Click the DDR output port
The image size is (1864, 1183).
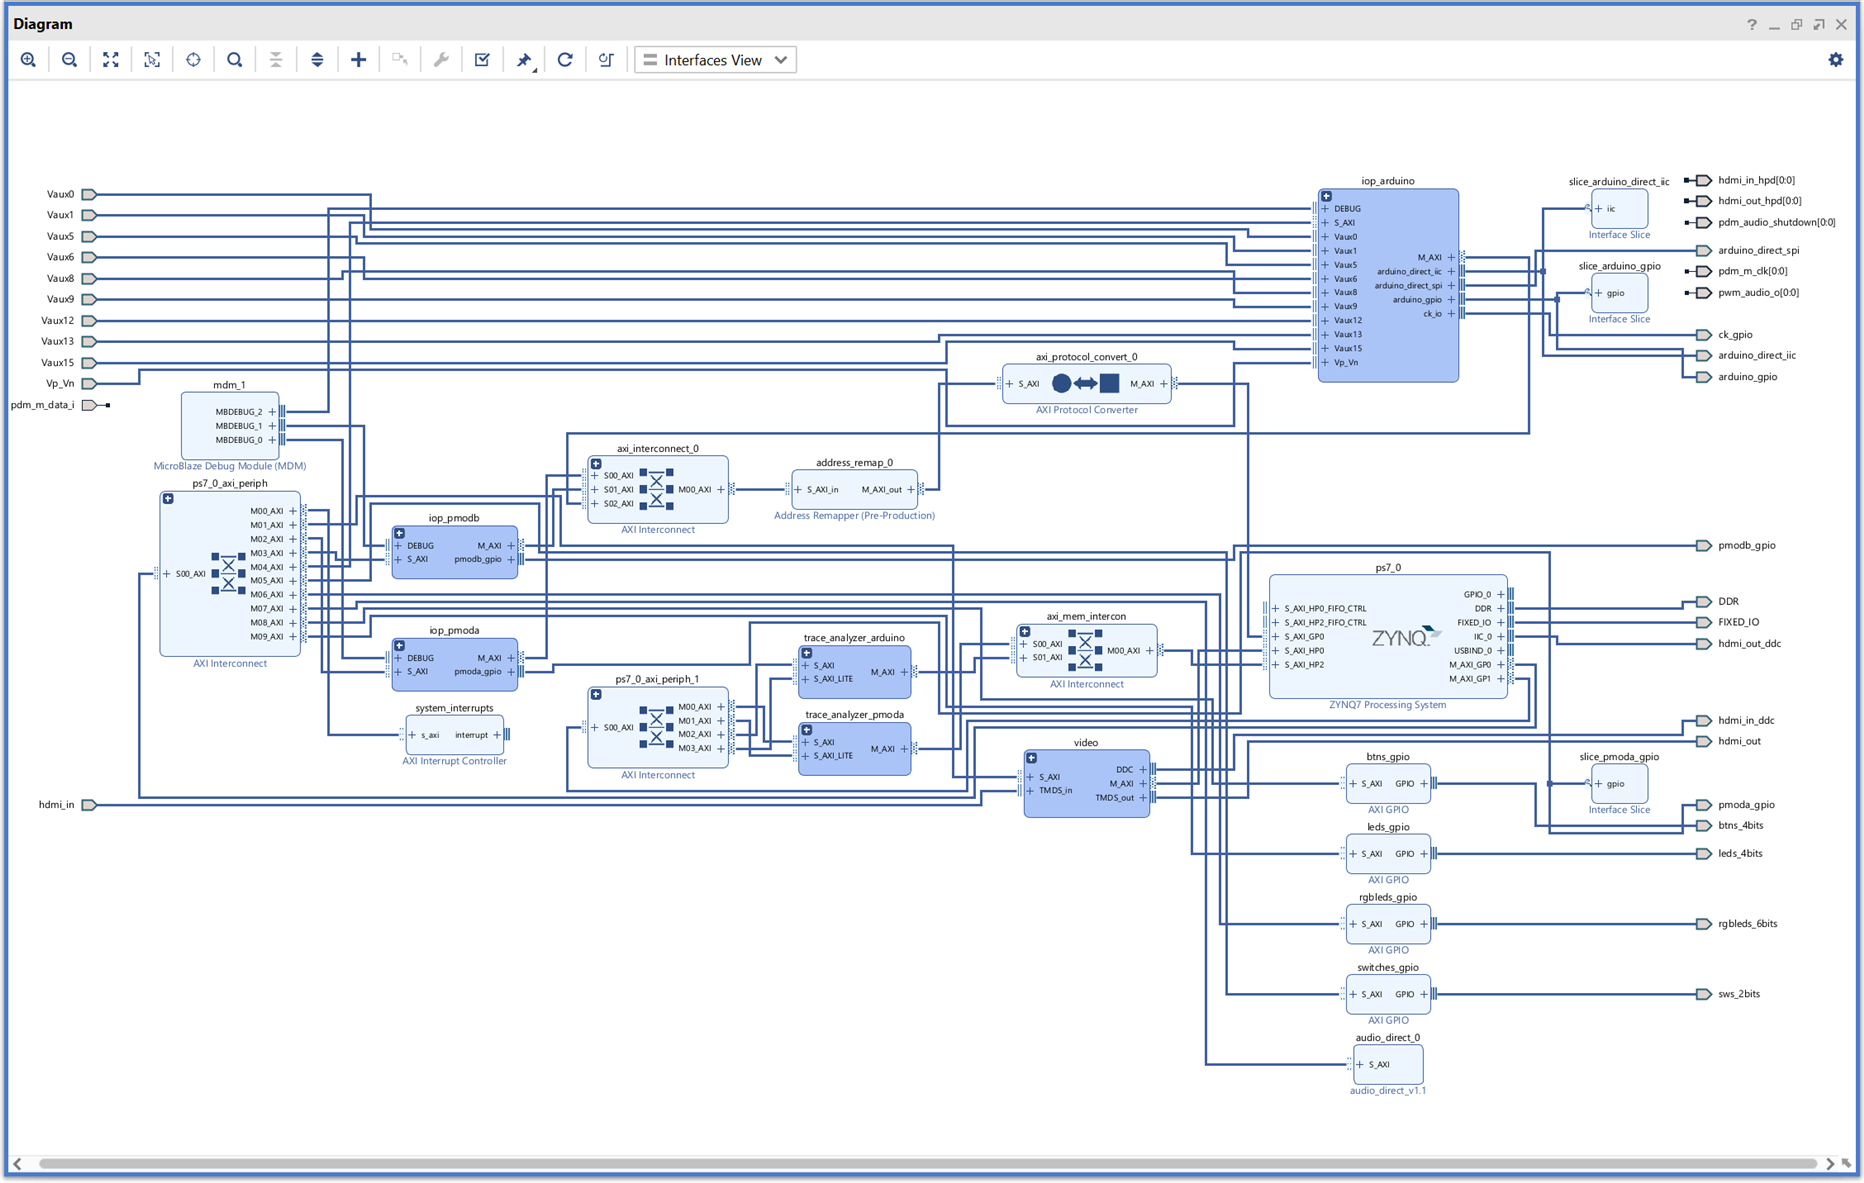[1704, 602]
